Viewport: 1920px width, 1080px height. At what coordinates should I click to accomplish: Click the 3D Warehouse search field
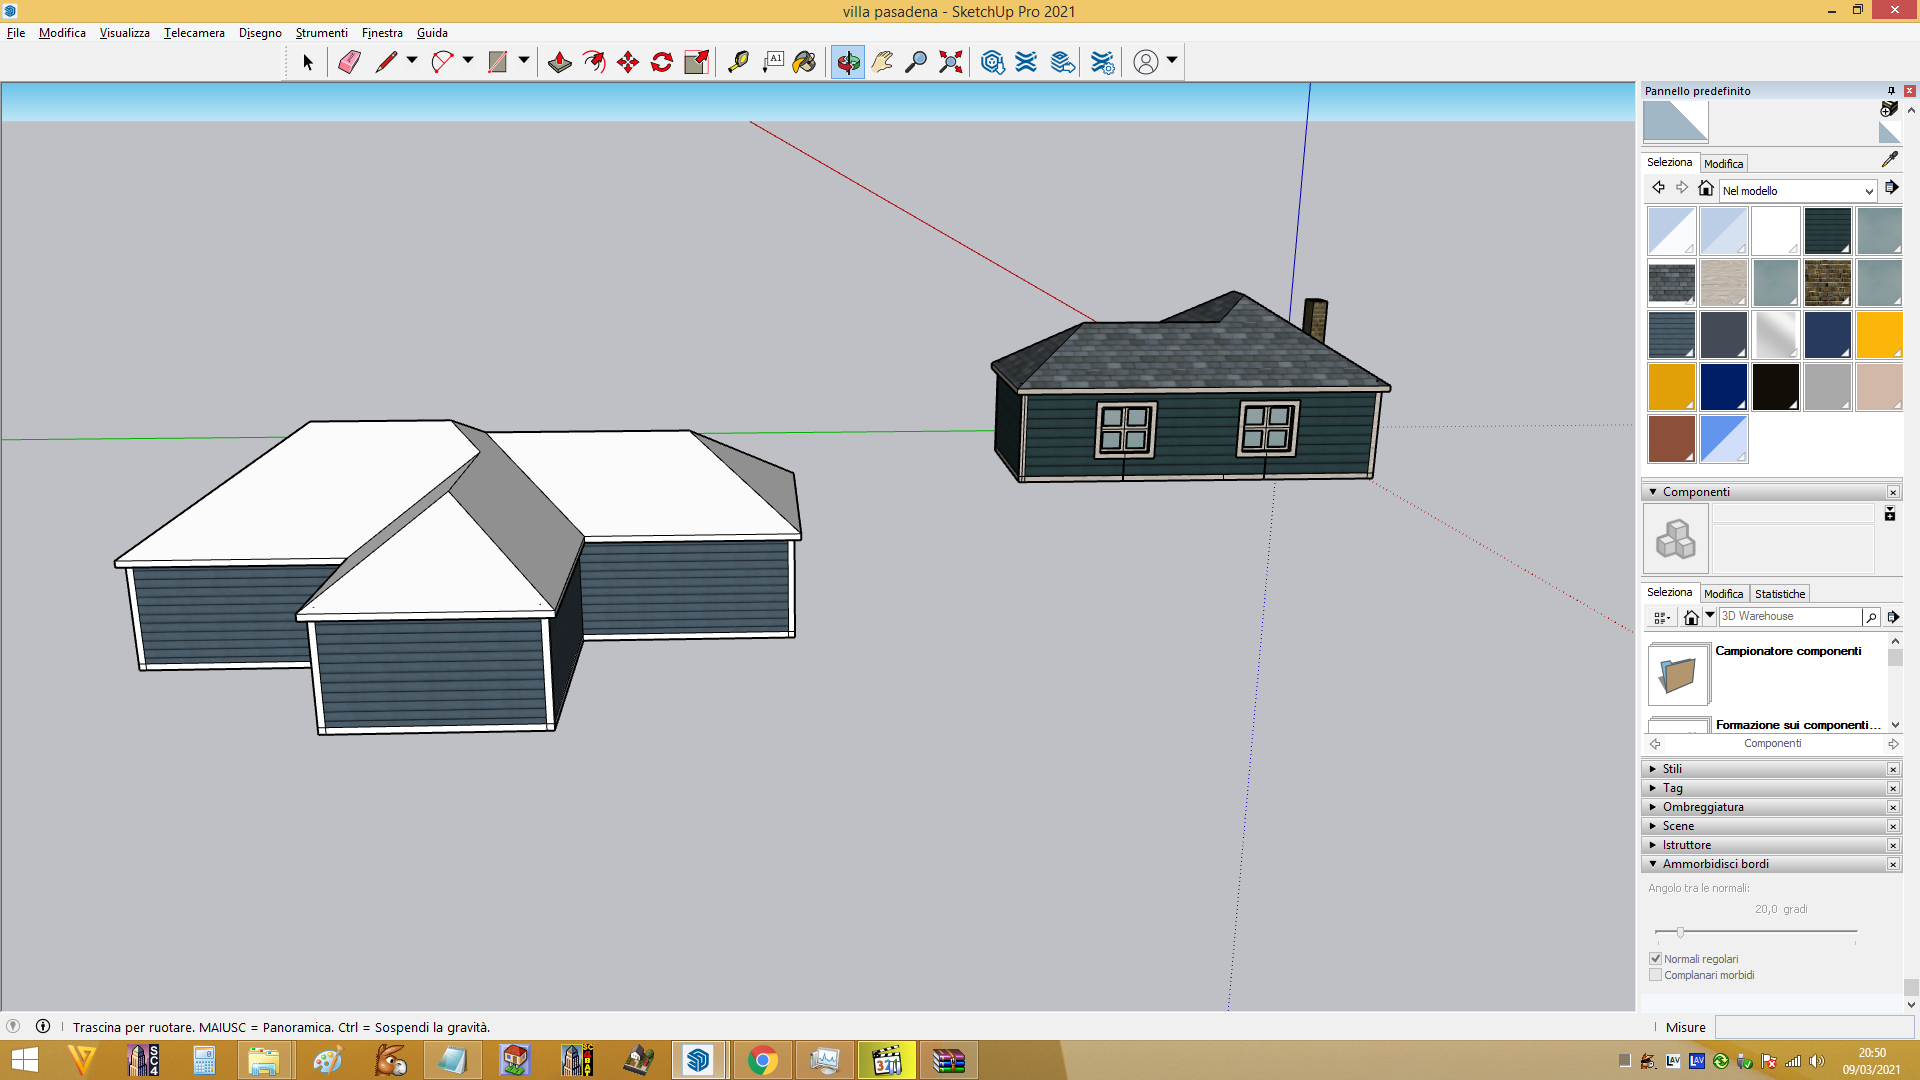click(1790, 617)
